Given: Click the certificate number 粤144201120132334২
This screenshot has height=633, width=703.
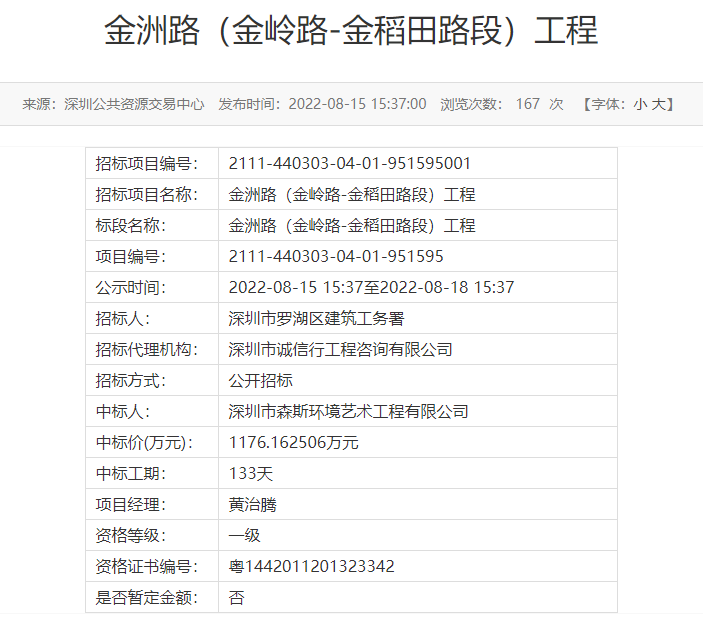Looking at the screenshot, I should 311,567.
